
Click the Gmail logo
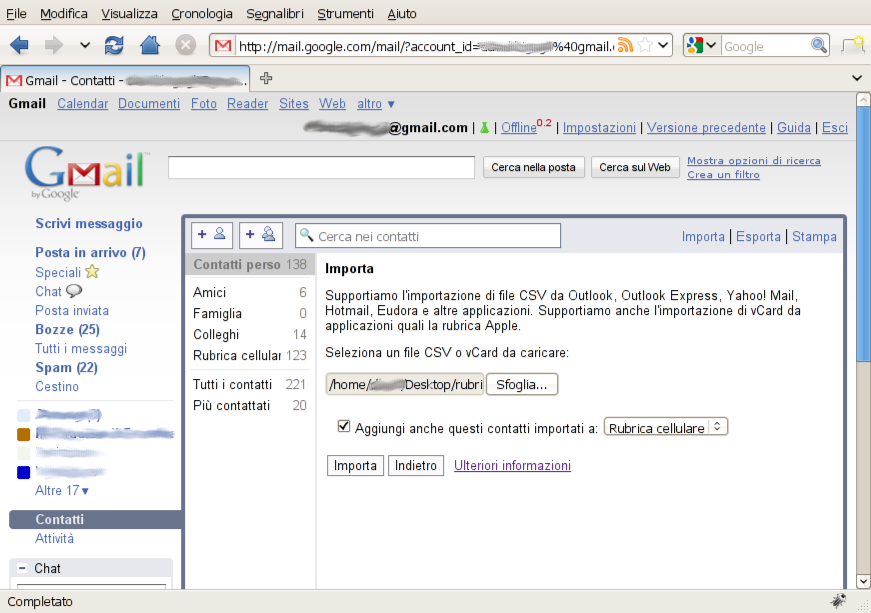tap(87, 173)
